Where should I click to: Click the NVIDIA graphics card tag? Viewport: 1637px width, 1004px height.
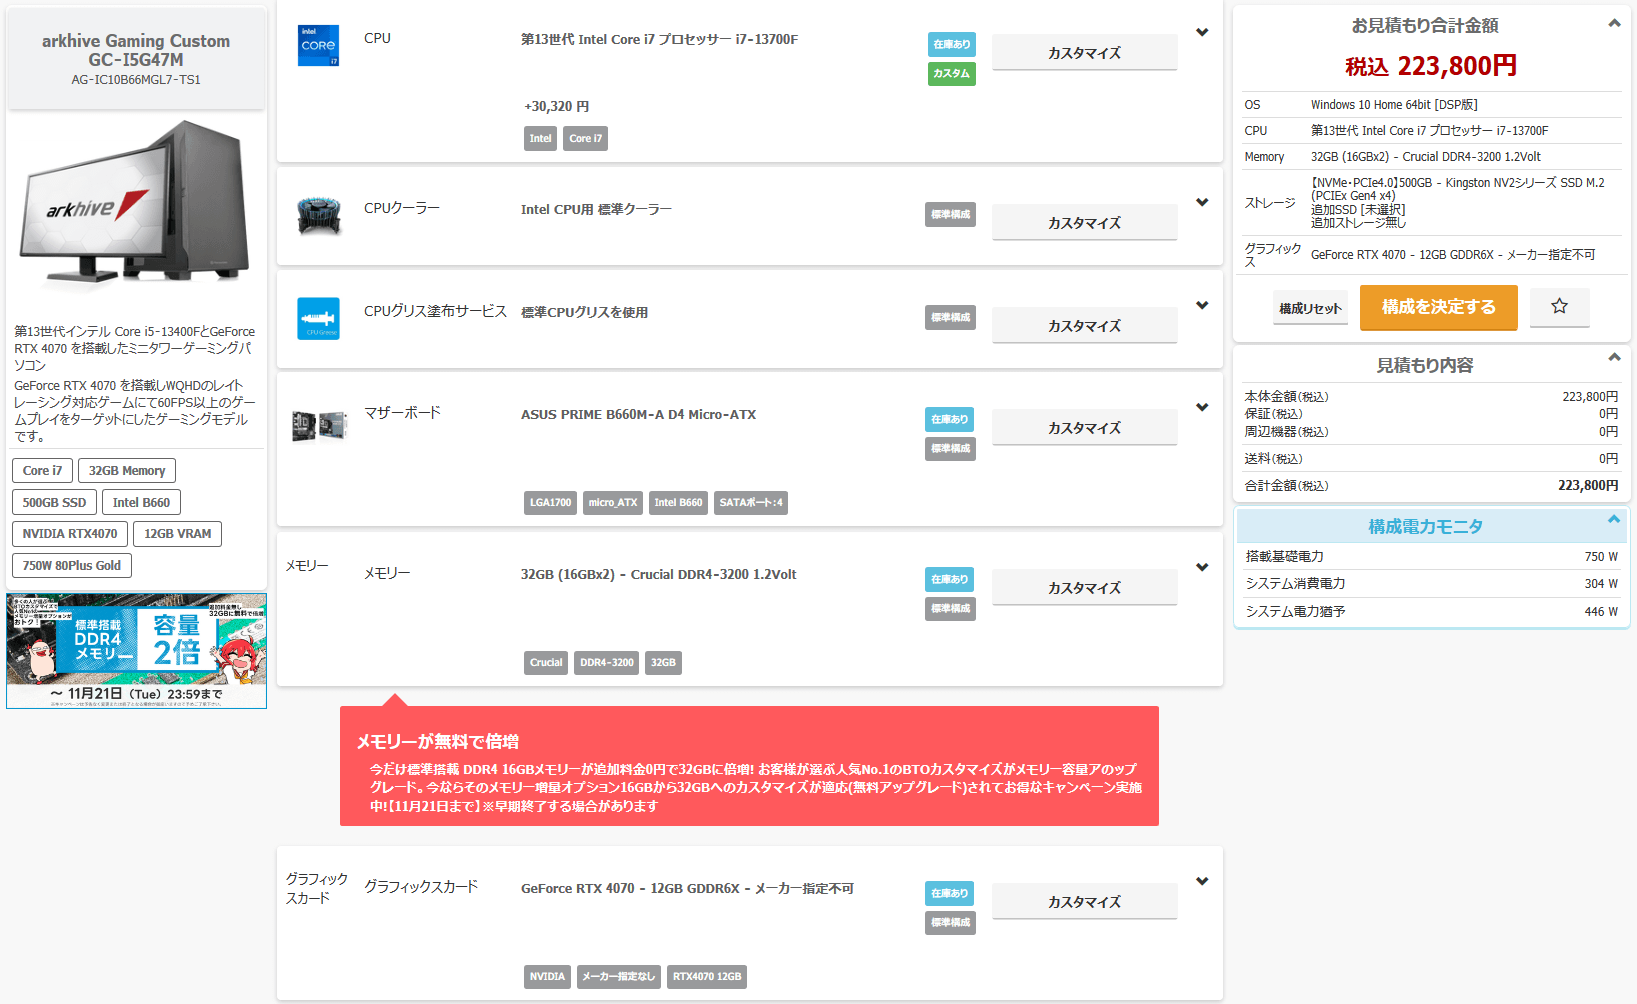click(x=547, y=977)
